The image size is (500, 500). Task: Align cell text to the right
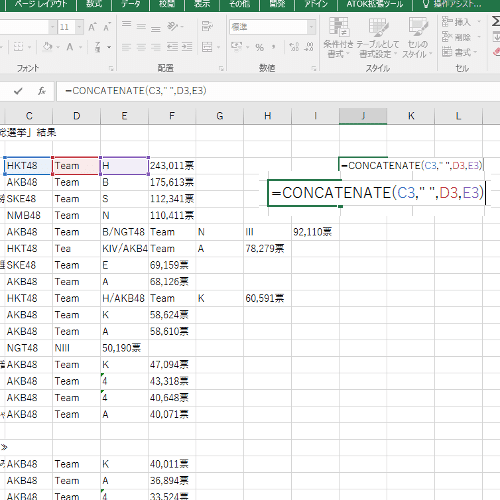(156, 47)
